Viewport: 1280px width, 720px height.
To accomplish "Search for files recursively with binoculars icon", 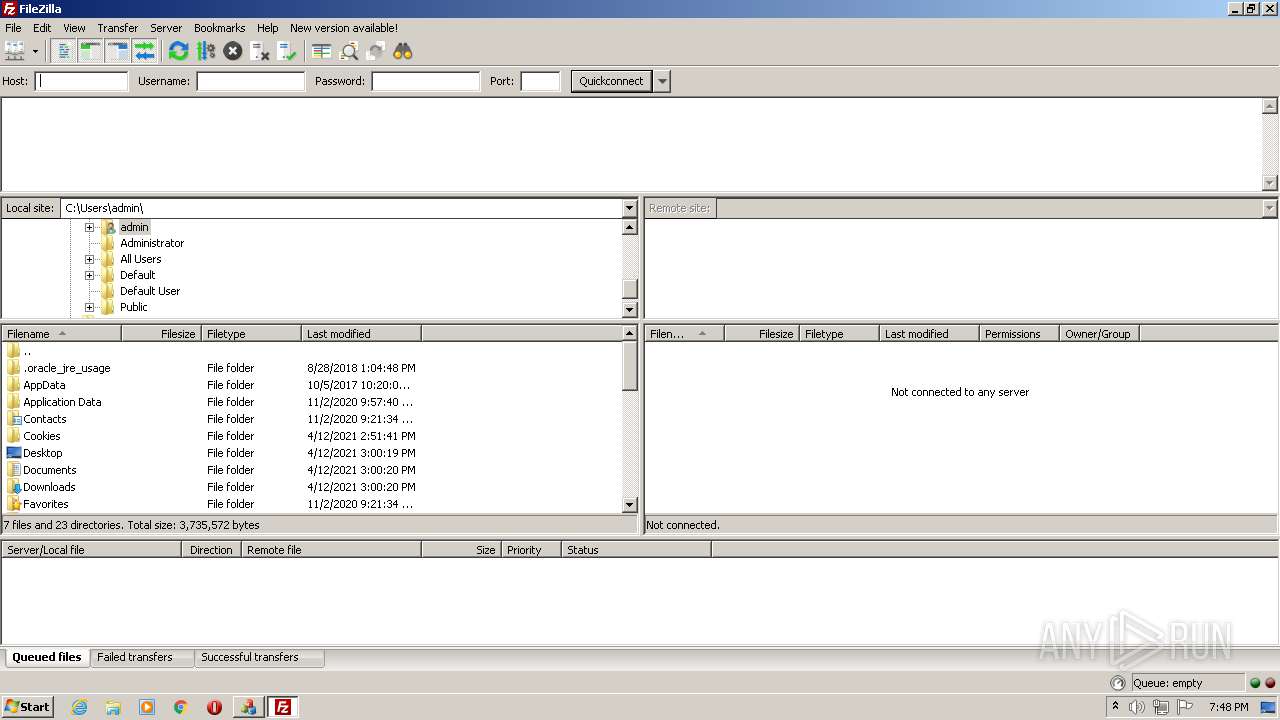I will 402,51.
